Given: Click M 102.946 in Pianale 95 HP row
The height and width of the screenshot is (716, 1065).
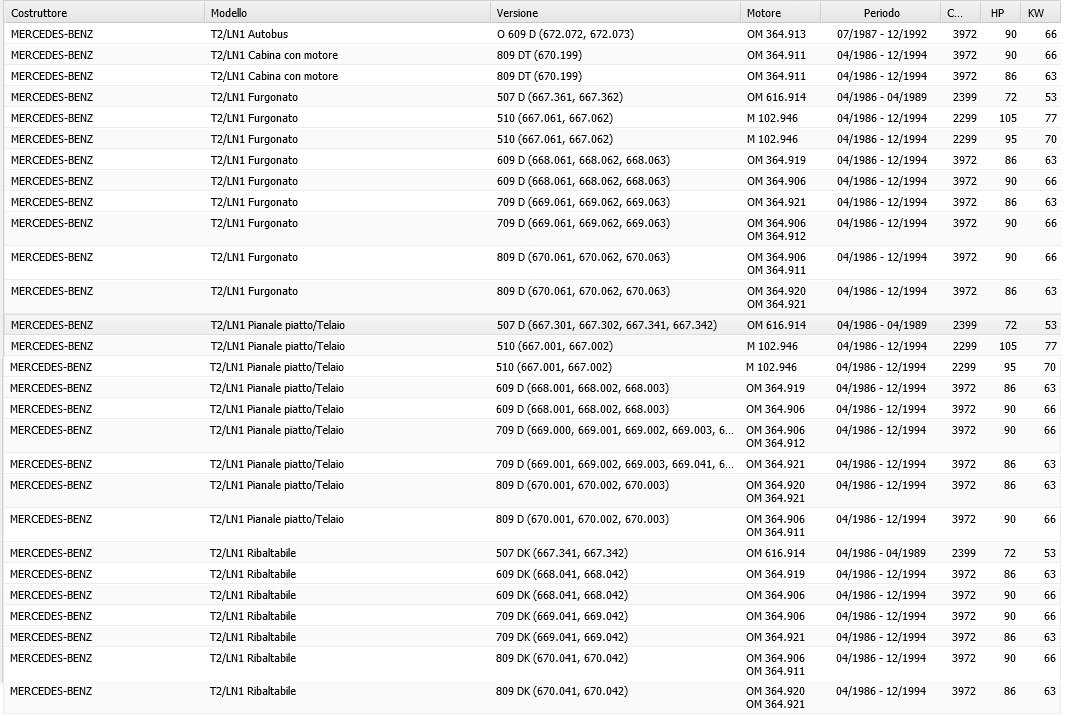Looking at the screenshot, I should [x=772, y=368].
